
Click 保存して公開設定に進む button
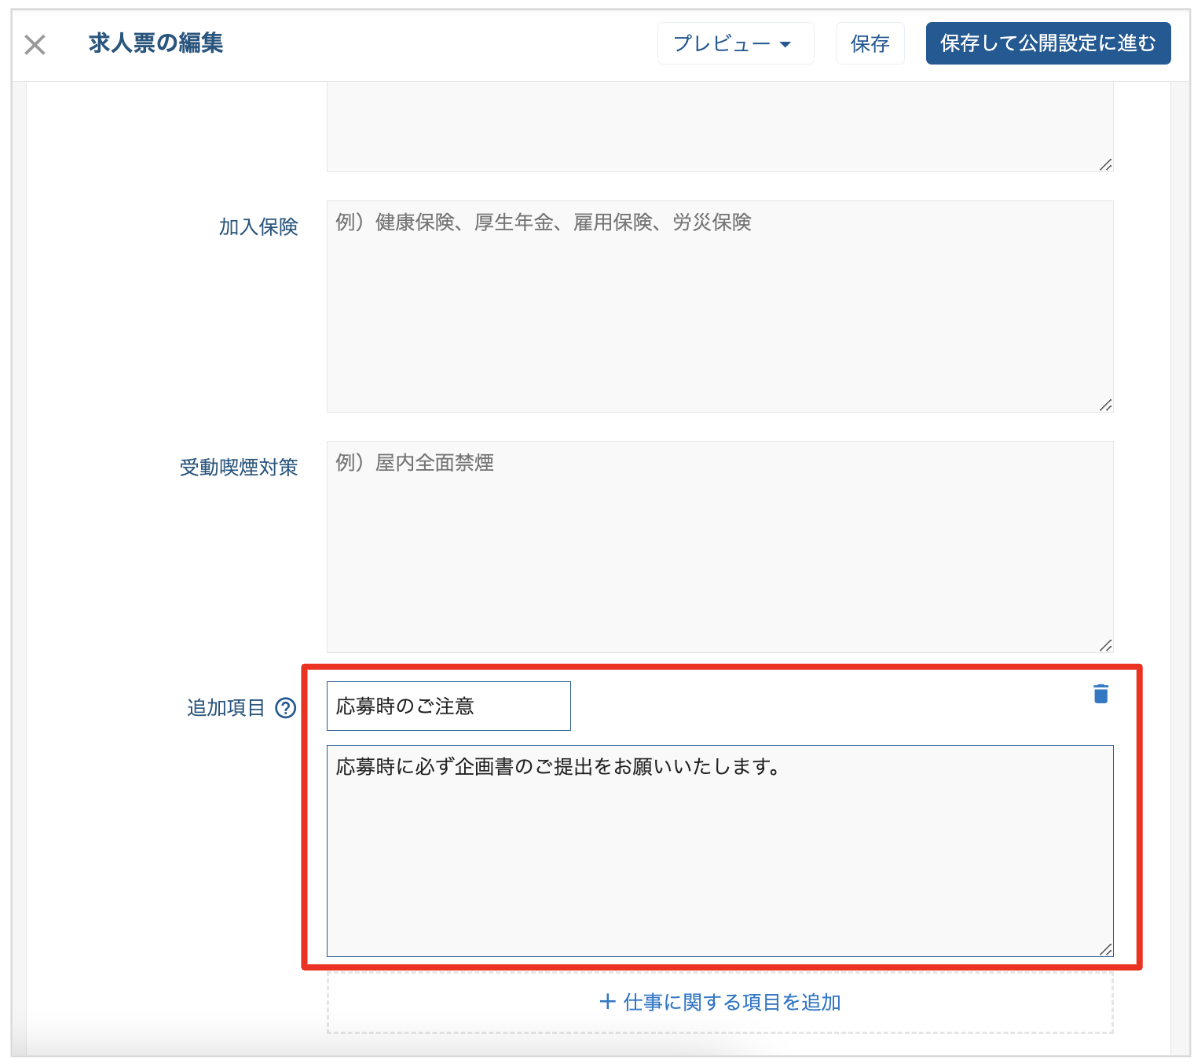pyautogui.click(x=1048, y=43)
